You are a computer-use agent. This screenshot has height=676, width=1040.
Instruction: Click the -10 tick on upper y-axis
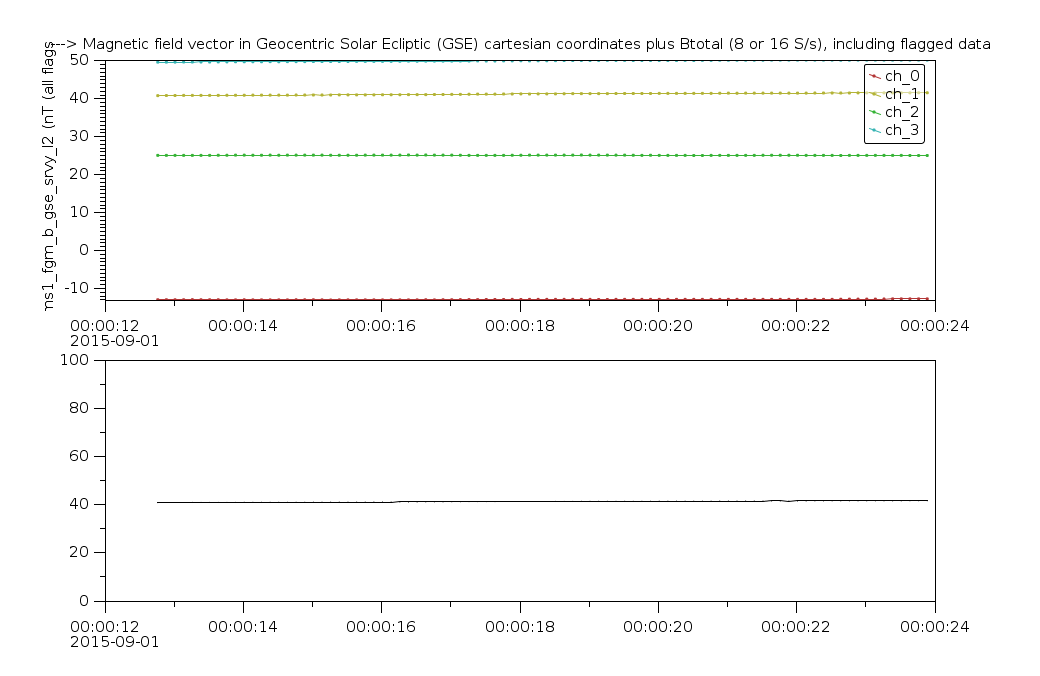click(76, 288)
